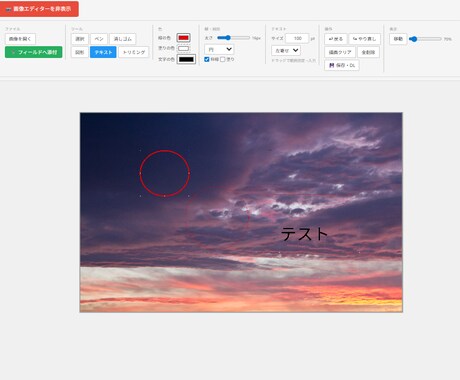Open the shape type dropdown showing 円

pos(219,49)
